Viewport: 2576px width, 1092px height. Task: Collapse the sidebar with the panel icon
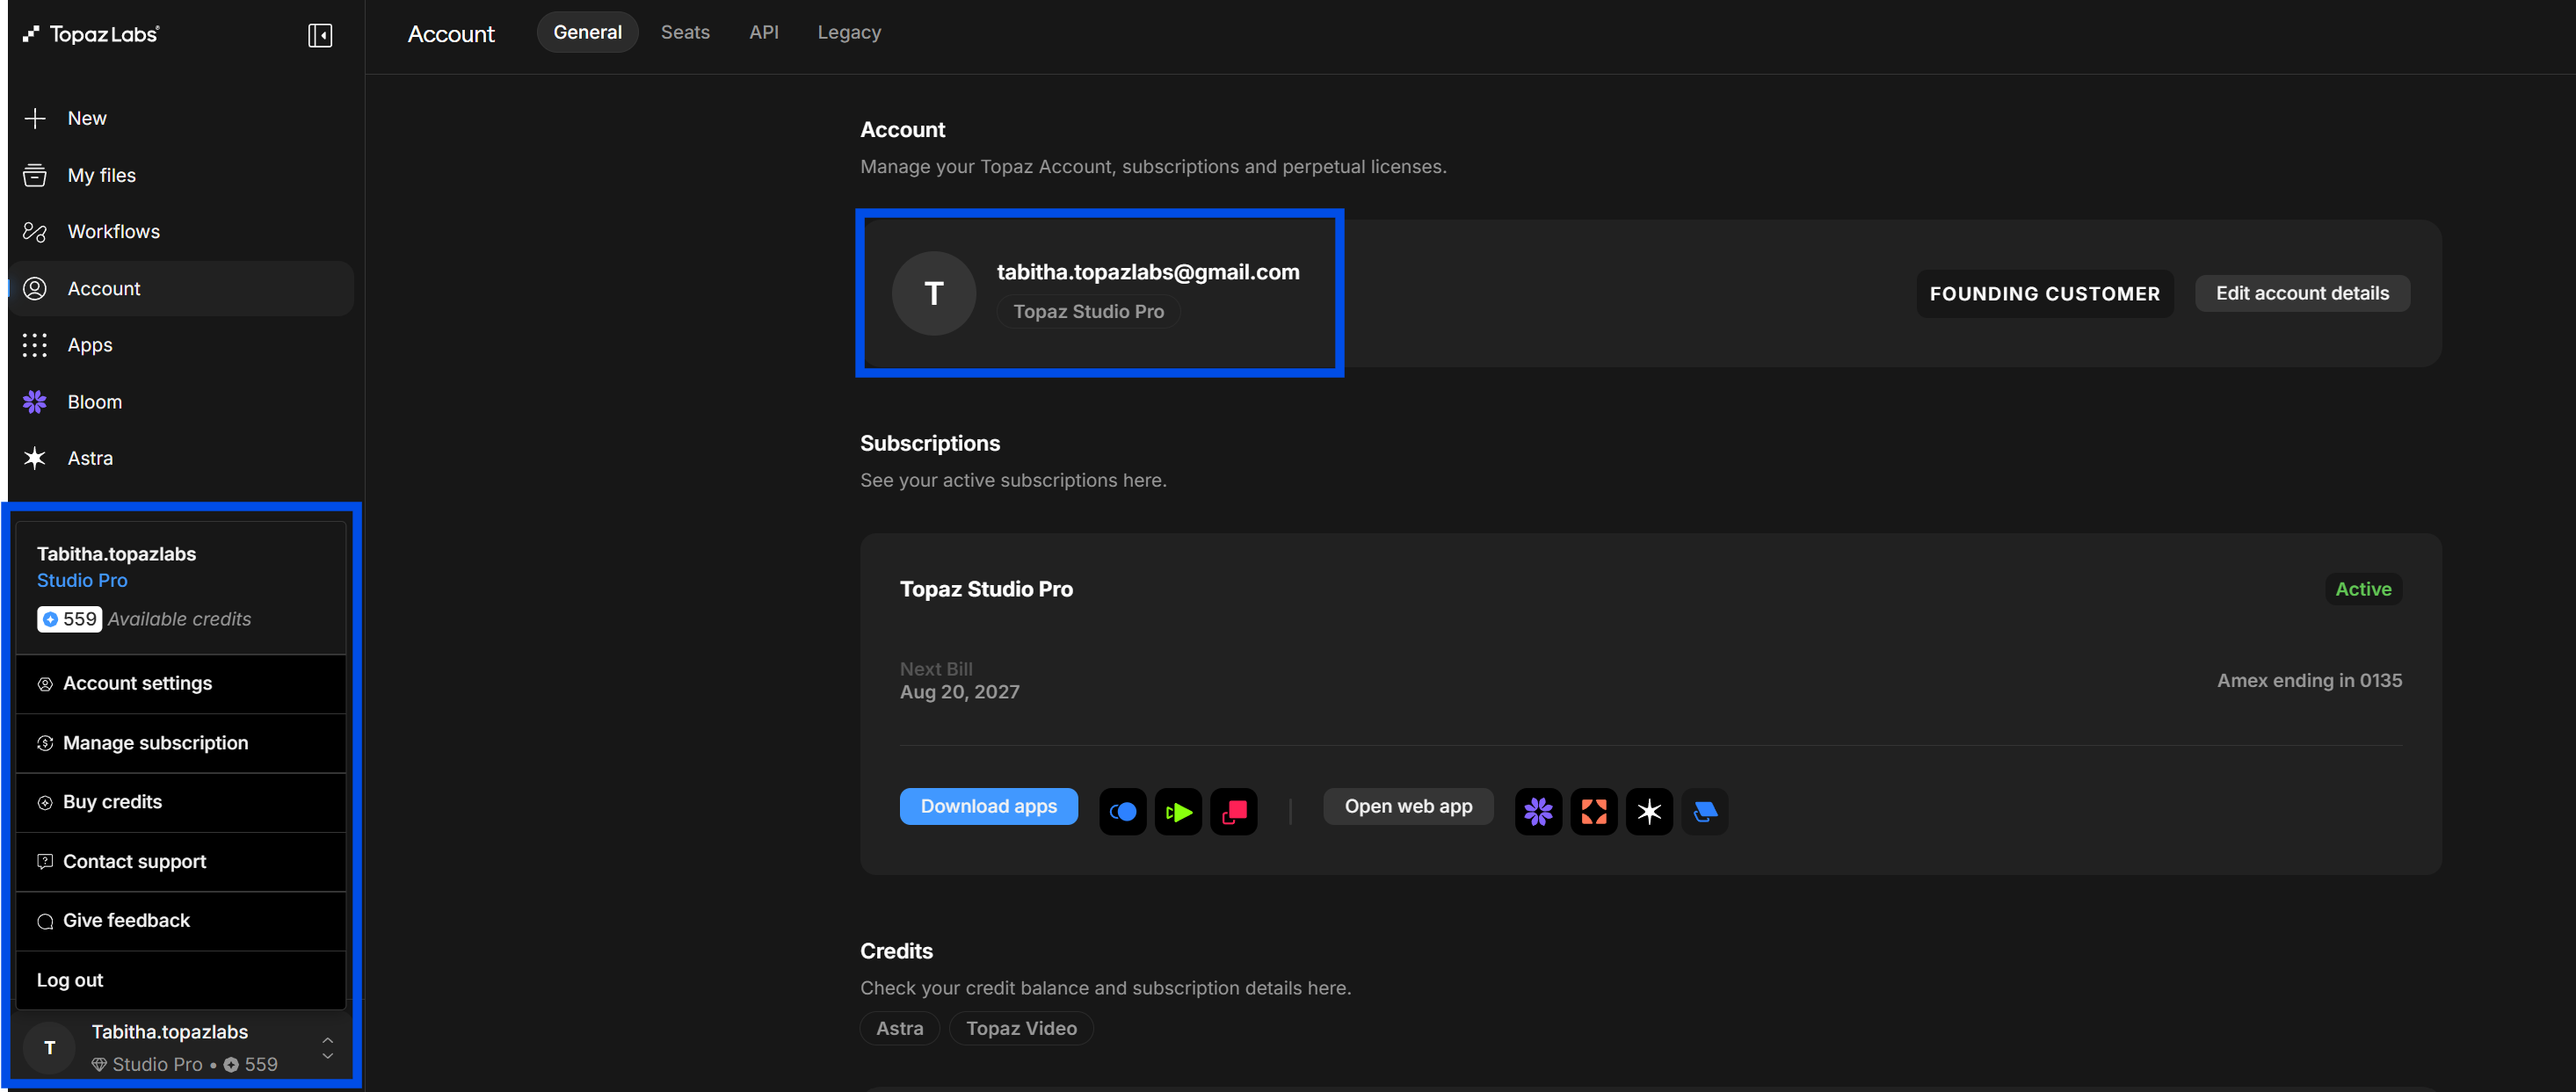[x=320, y=35]
